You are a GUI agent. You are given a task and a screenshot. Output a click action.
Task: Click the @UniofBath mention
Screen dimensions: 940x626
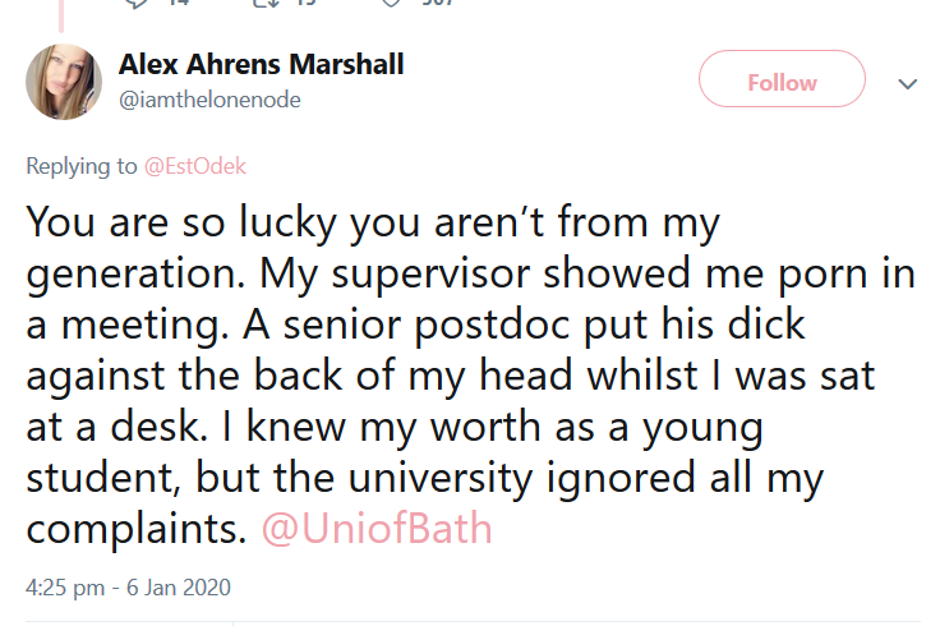click(x=377, y=529)
